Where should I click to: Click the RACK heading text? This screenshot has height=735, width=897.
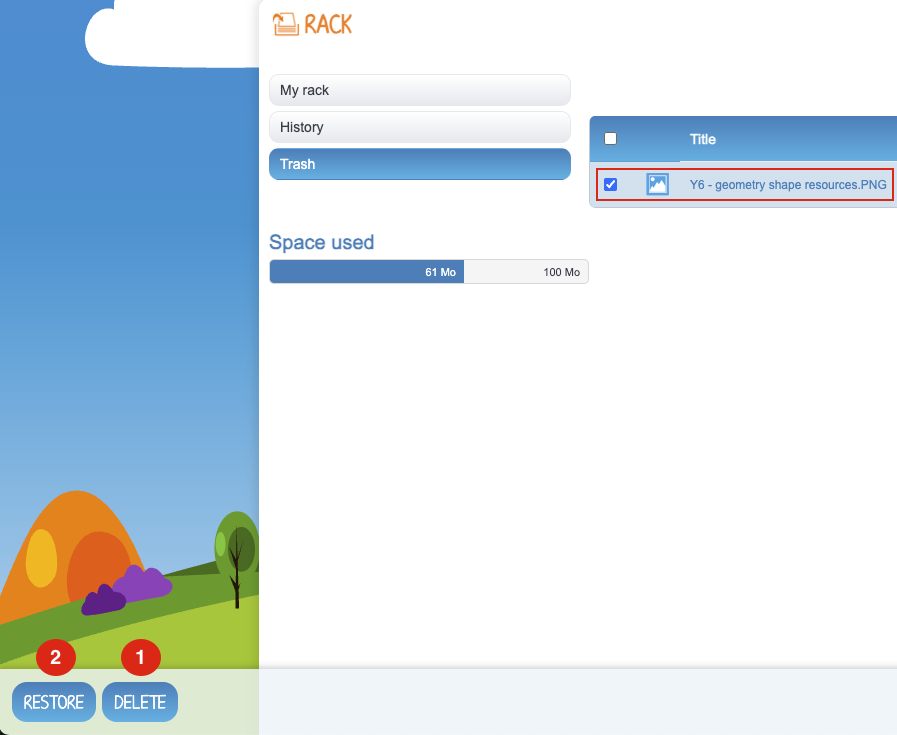coord(328,25)
